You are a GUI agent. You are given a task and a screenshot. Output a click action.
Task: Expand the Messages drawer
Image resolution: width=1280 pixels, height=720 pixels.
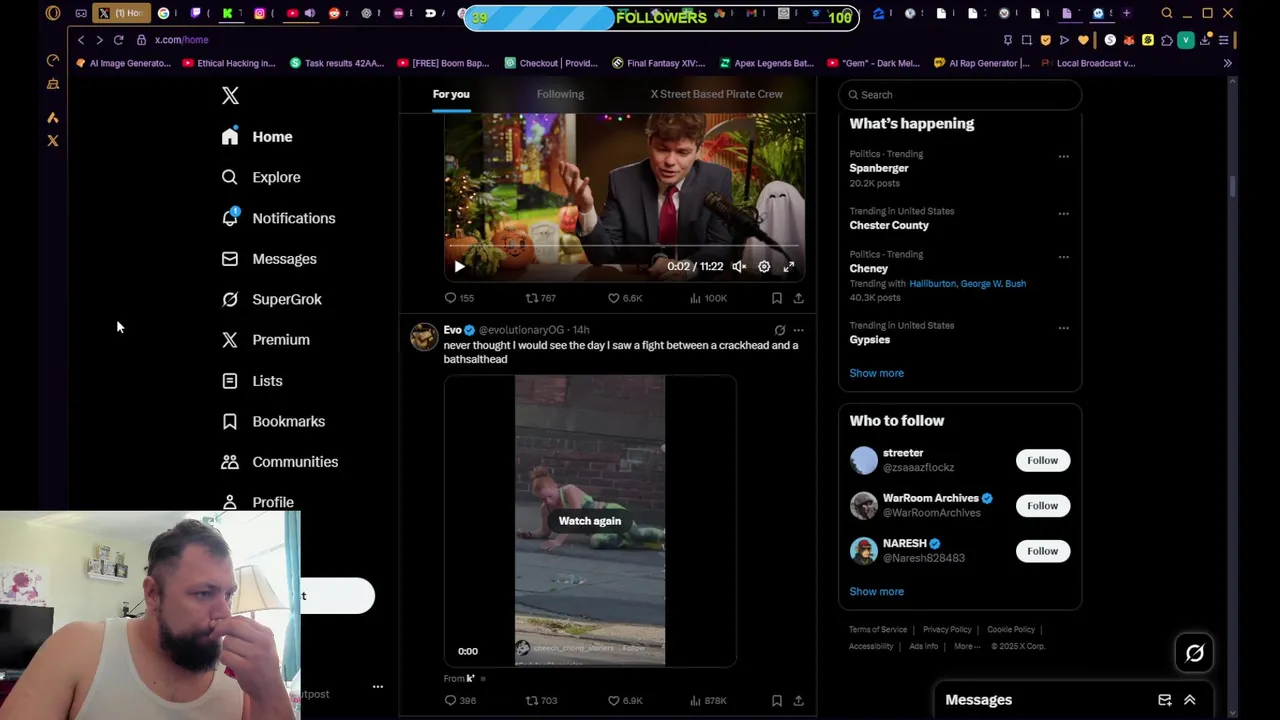click(x=1190, y=700)
